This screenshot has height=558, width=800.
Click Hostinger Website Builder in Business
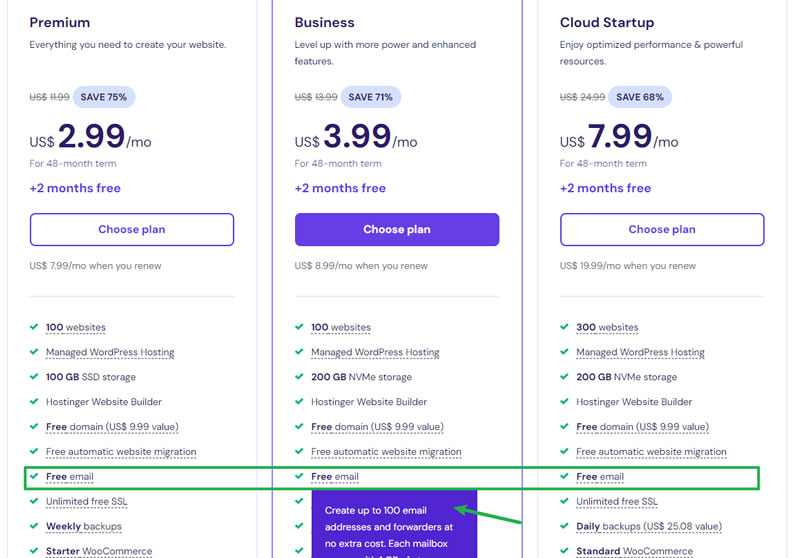[x=369, y=402]
